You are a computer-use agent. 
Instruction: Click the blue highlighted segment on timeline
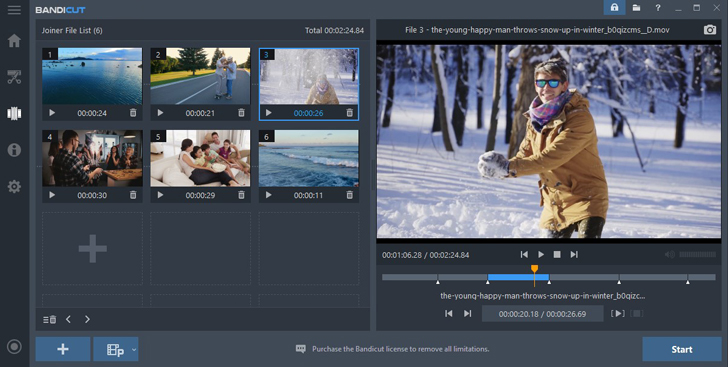tap(518, 277)
